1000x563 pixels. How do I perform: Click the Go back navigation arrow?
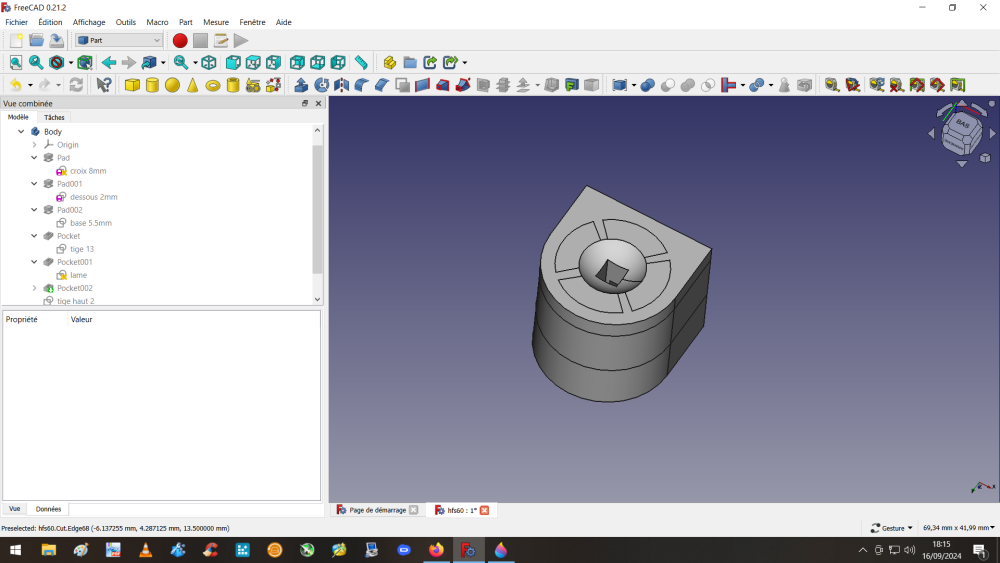click(x=108, y=62)
